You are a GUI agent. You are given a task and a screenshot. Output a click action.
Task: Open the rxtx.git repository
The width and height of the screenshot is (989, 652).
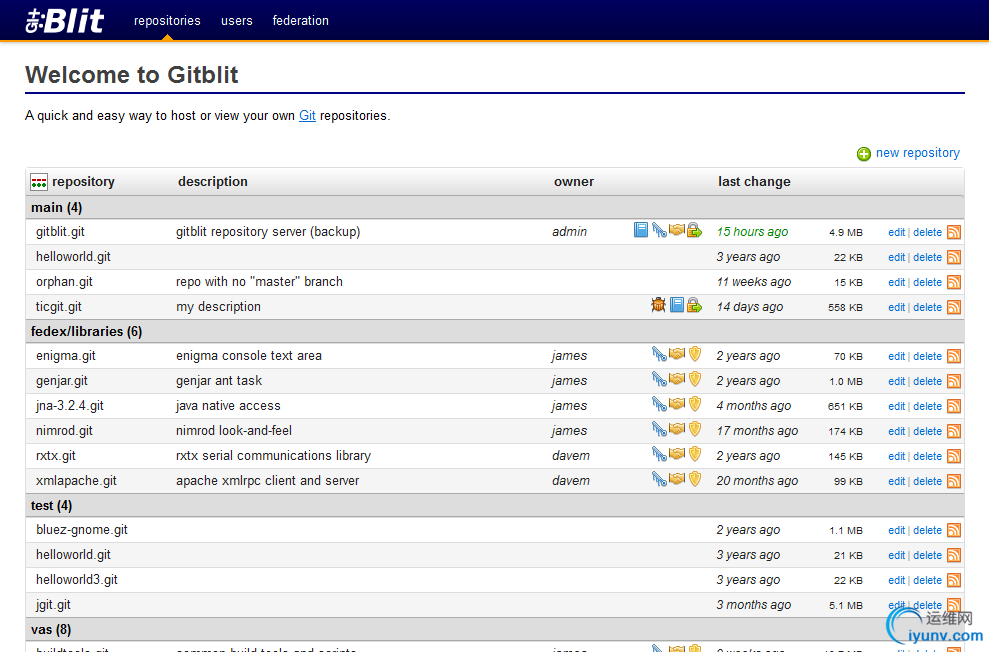click(56, 455)
